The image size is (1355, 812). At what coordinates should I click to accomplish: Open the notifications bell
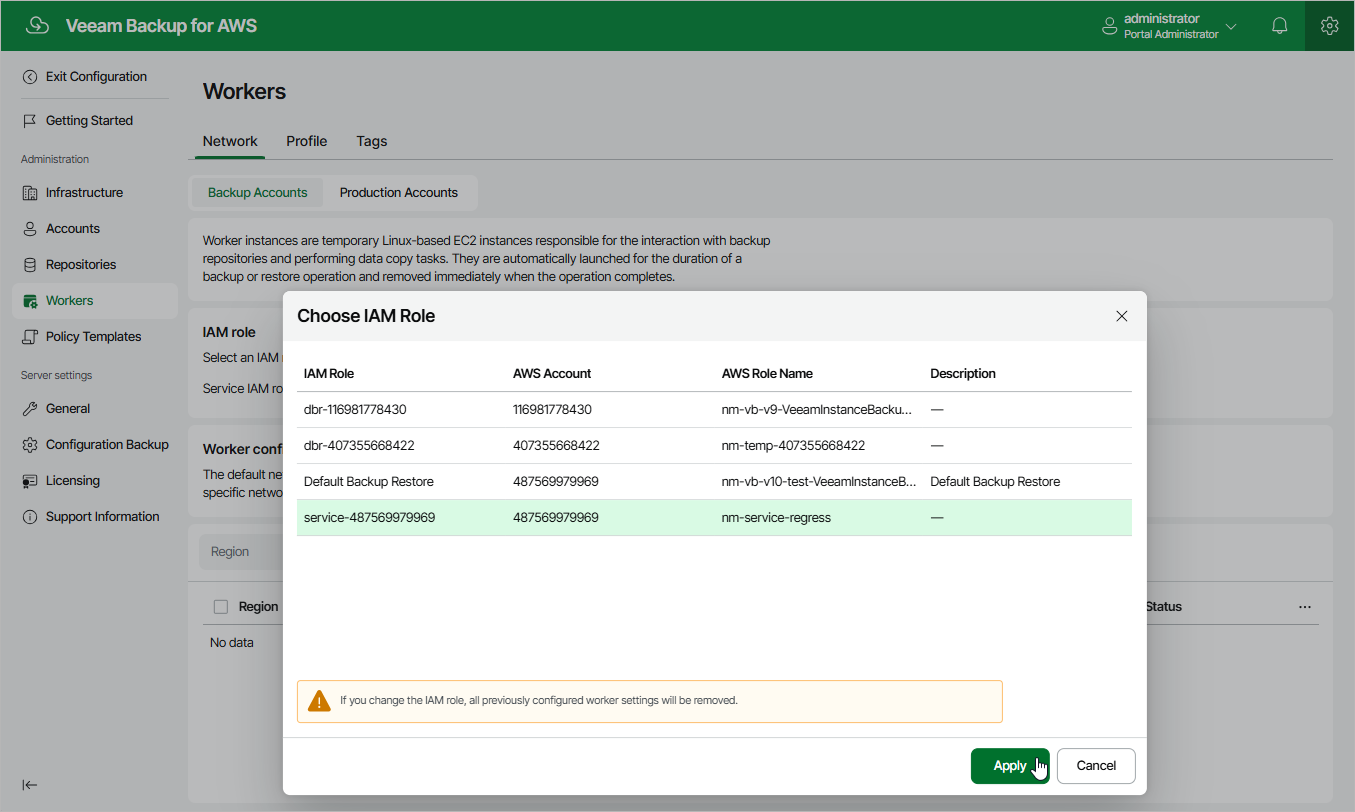pyautogui.click(x=1279, y=26)
